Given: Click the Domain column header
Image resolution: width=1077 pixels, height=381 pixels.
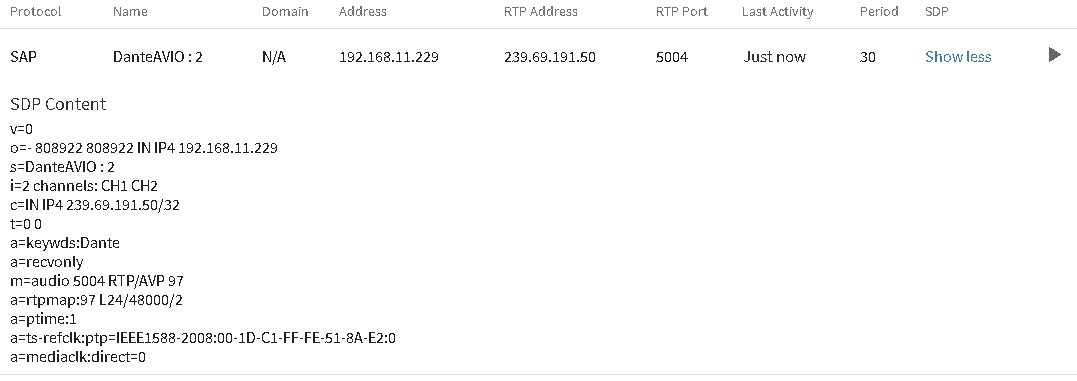Looking at the screenshot, I should pyautogui.click(x=285, y=12).
